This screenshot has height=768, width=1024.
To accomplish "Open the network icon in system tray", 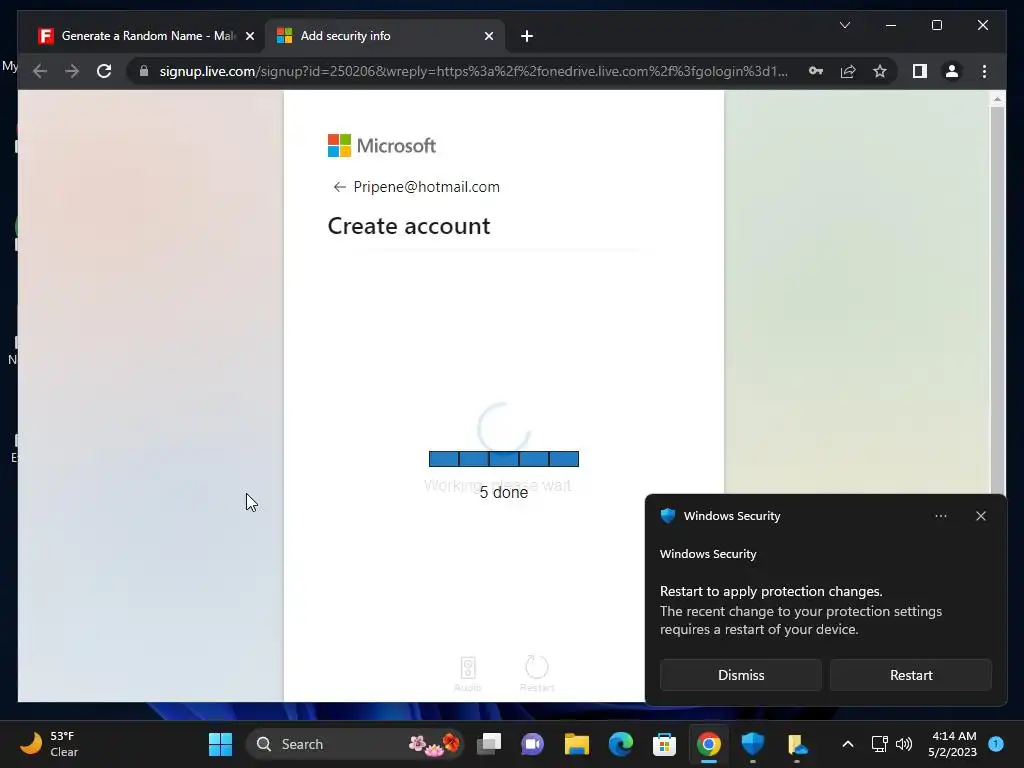I will (879, 744).
